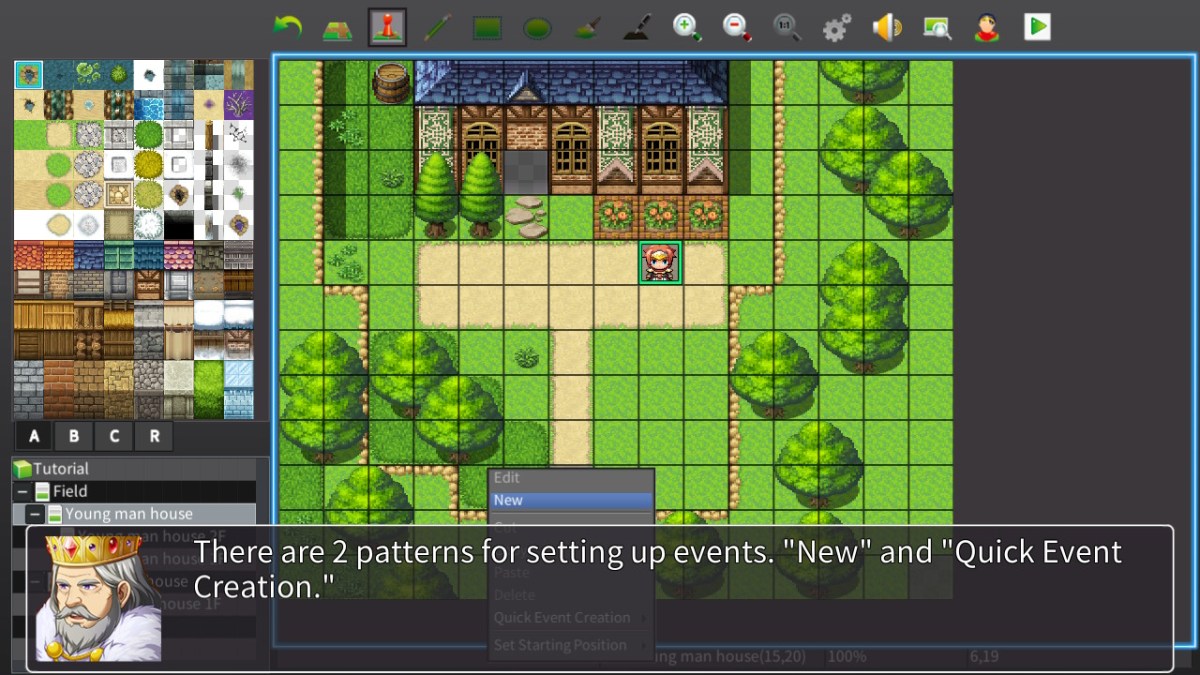Screen dimensions: 1200x675
Task: Switch to Map editing mode
Action: (x=337, y=28)
